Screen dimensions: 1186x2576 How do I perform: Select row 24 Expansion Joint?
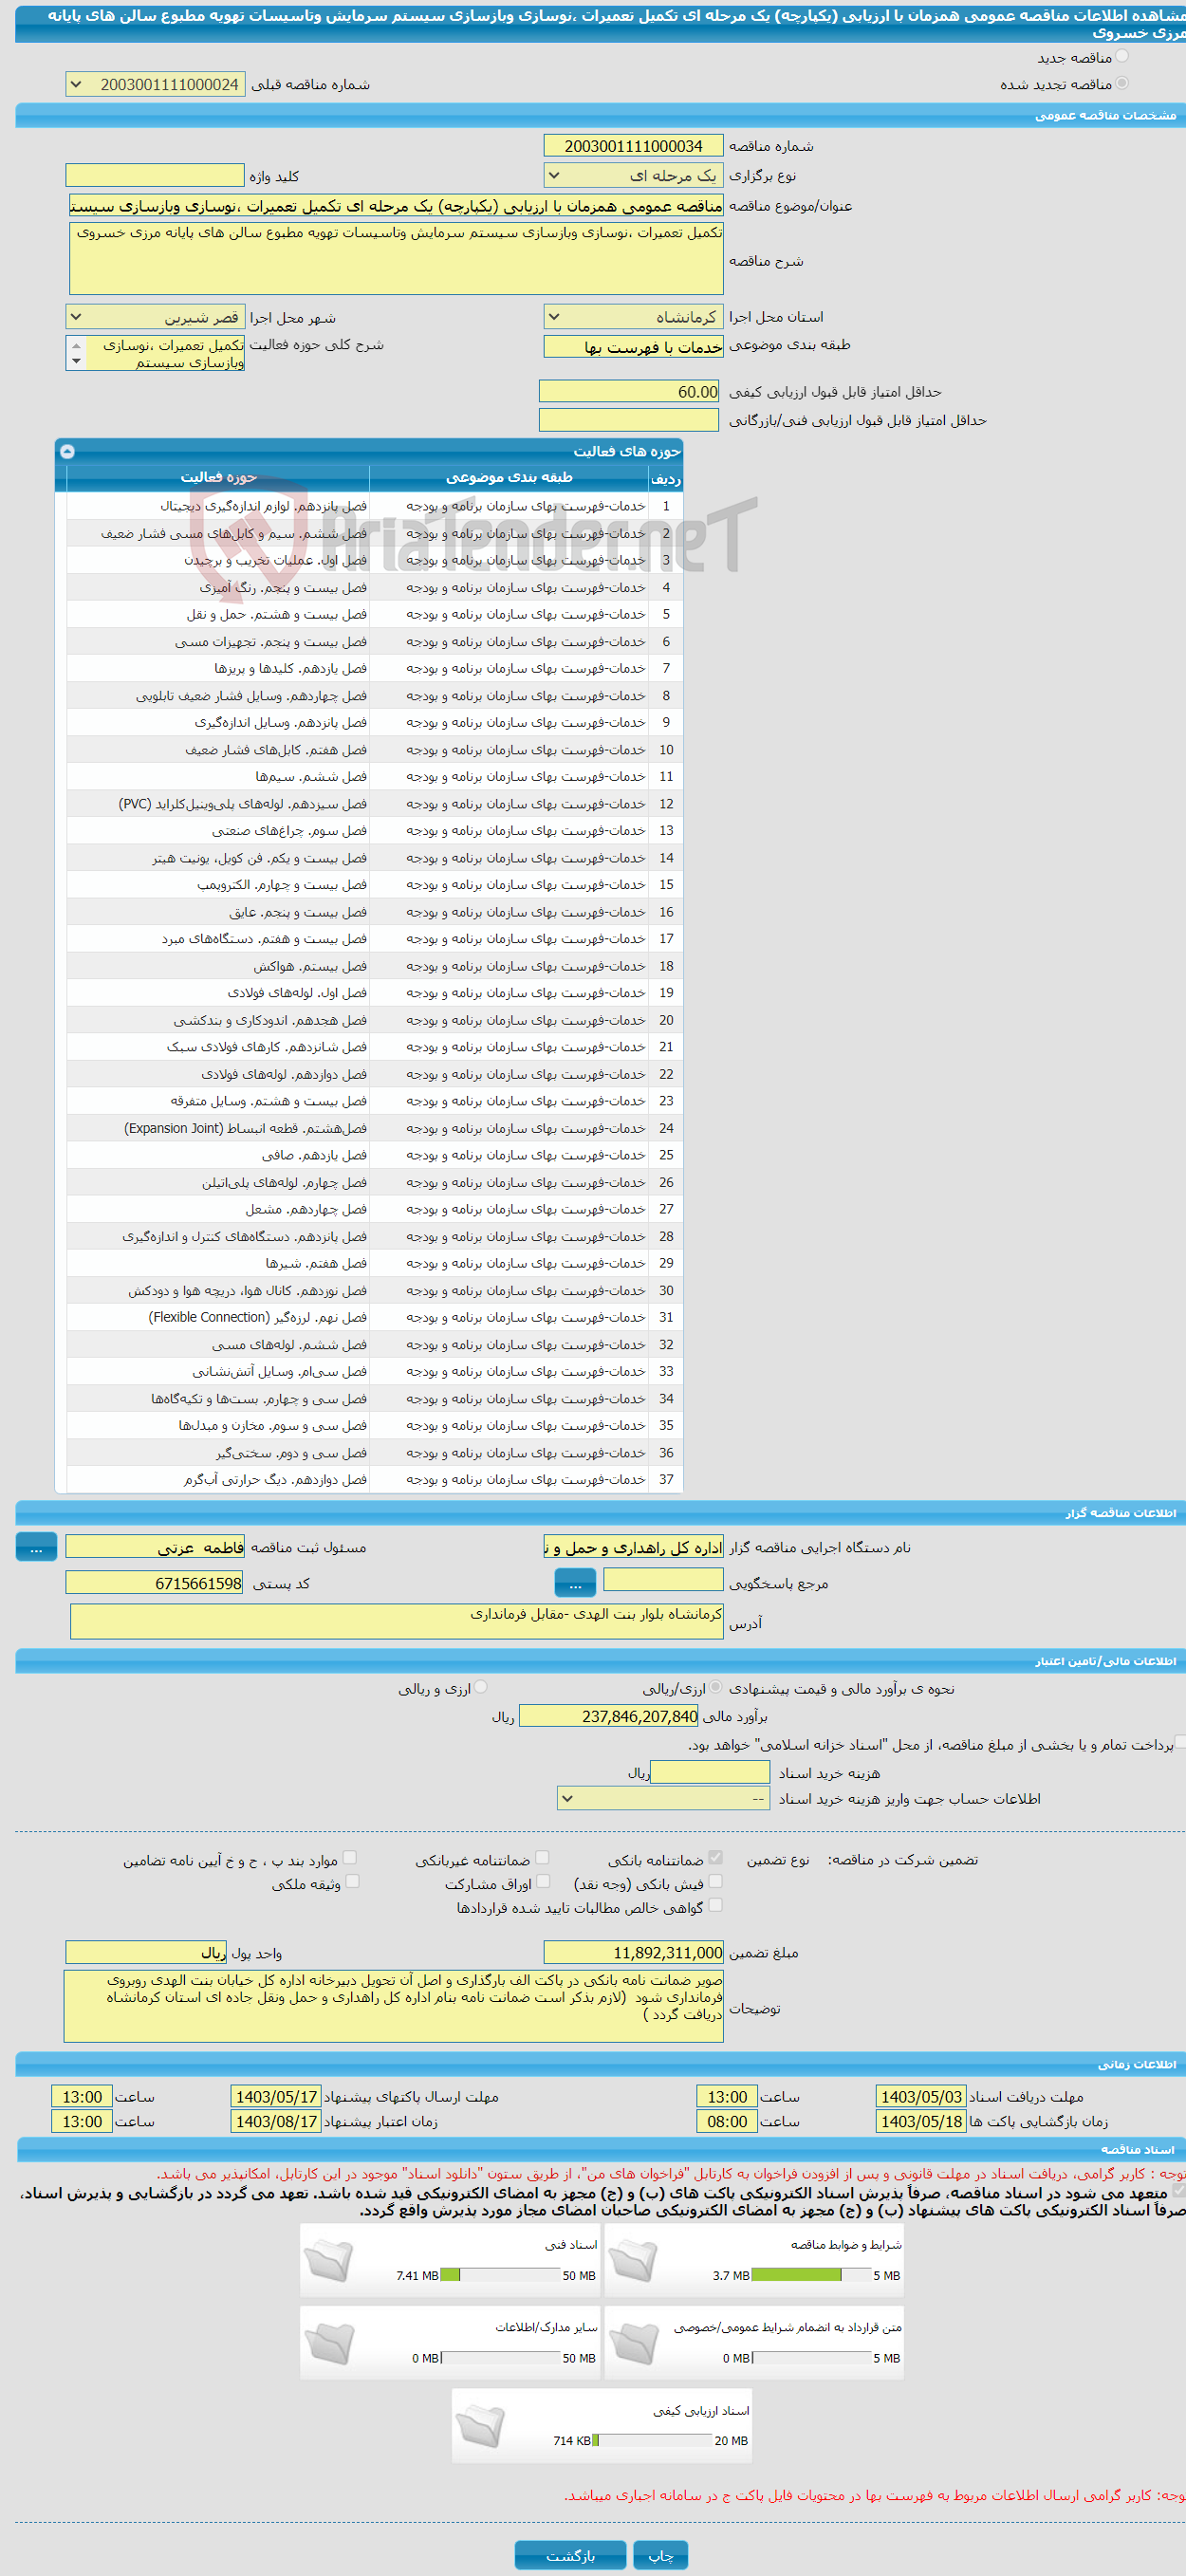click(x=374, y=1128)
